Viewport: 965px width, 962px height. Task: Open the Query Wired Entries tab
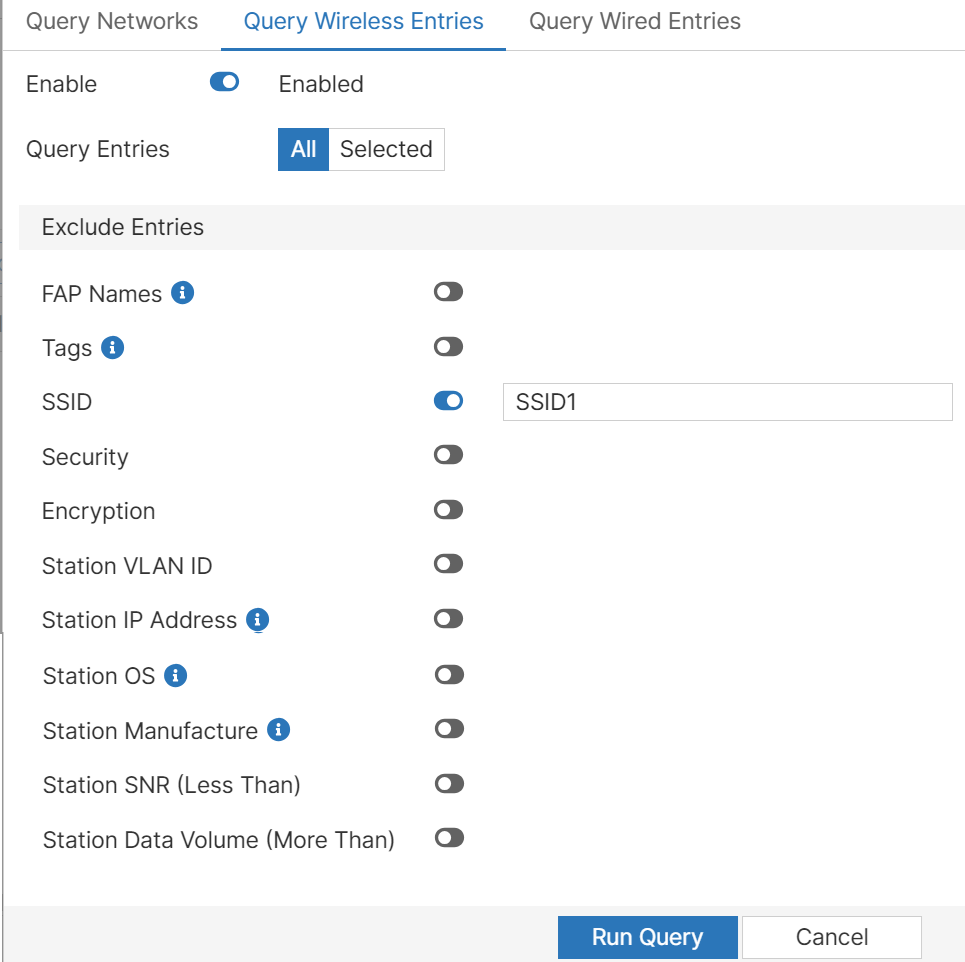(635, 22)
